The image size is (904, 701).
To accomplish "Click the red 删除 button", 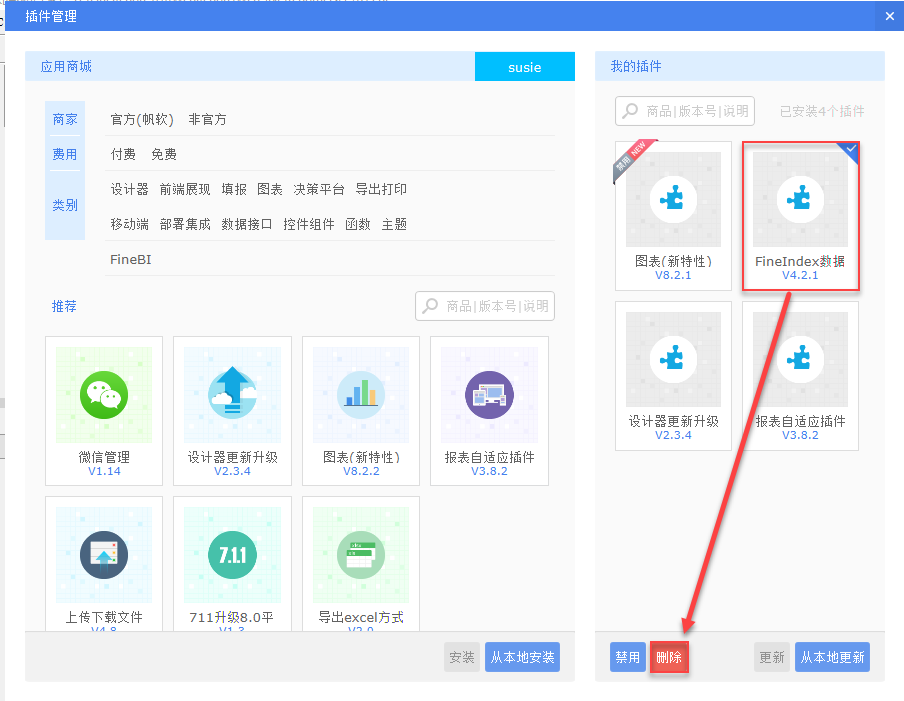I will click(669, 657).
